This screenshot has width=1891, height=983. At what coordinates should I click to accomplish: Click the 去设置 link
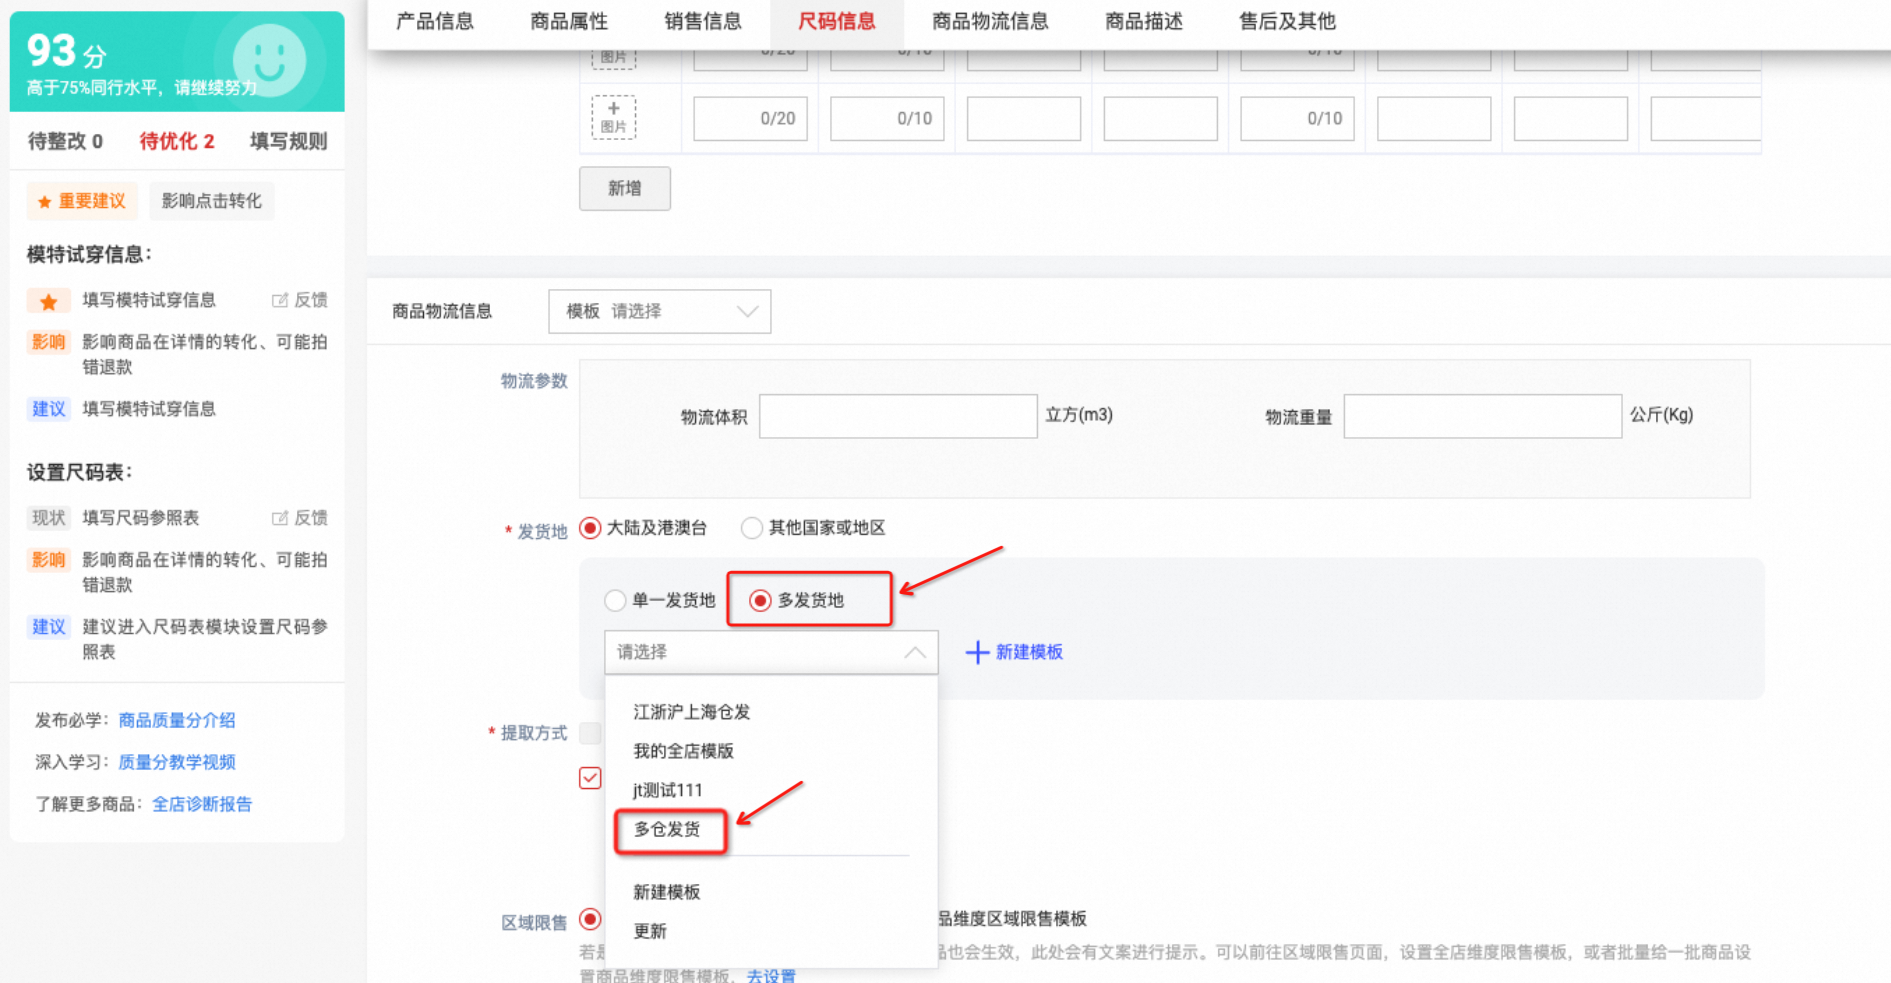click(771, 976)
